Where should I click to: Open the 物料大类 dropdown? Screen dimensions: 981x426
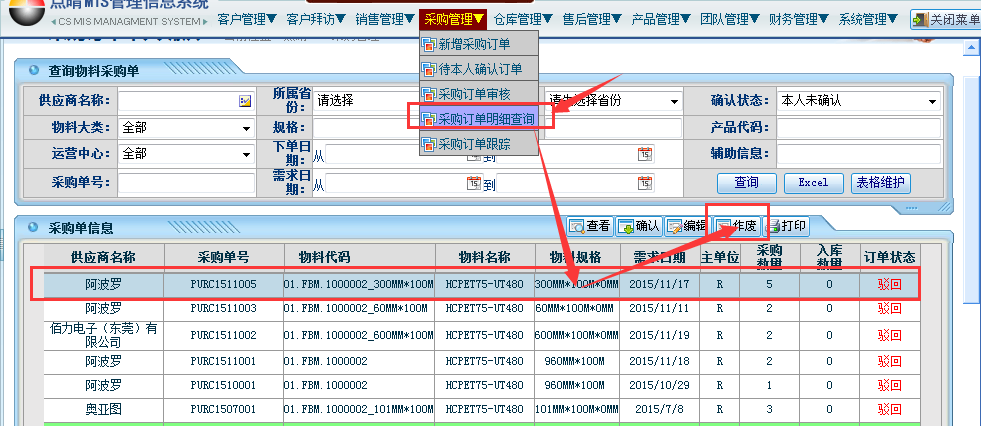[x=245, y=128]
